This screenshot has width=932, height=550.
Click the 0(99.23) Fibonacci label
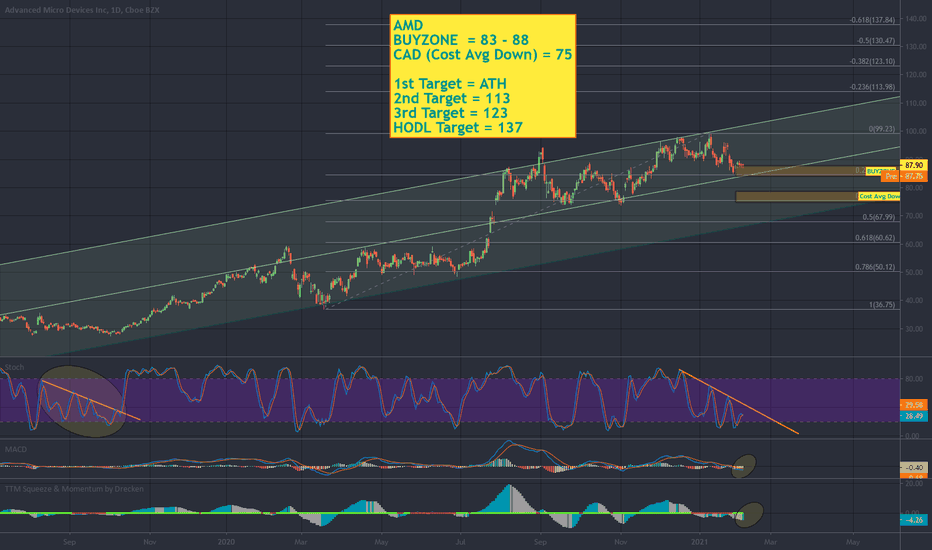(882, 129)
